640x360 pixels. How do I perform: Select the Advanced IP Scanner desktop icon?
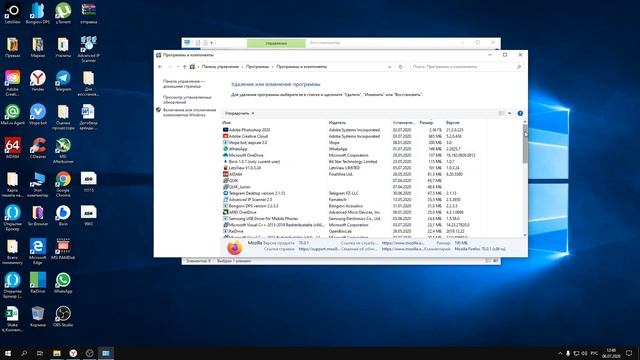[88, 49]
